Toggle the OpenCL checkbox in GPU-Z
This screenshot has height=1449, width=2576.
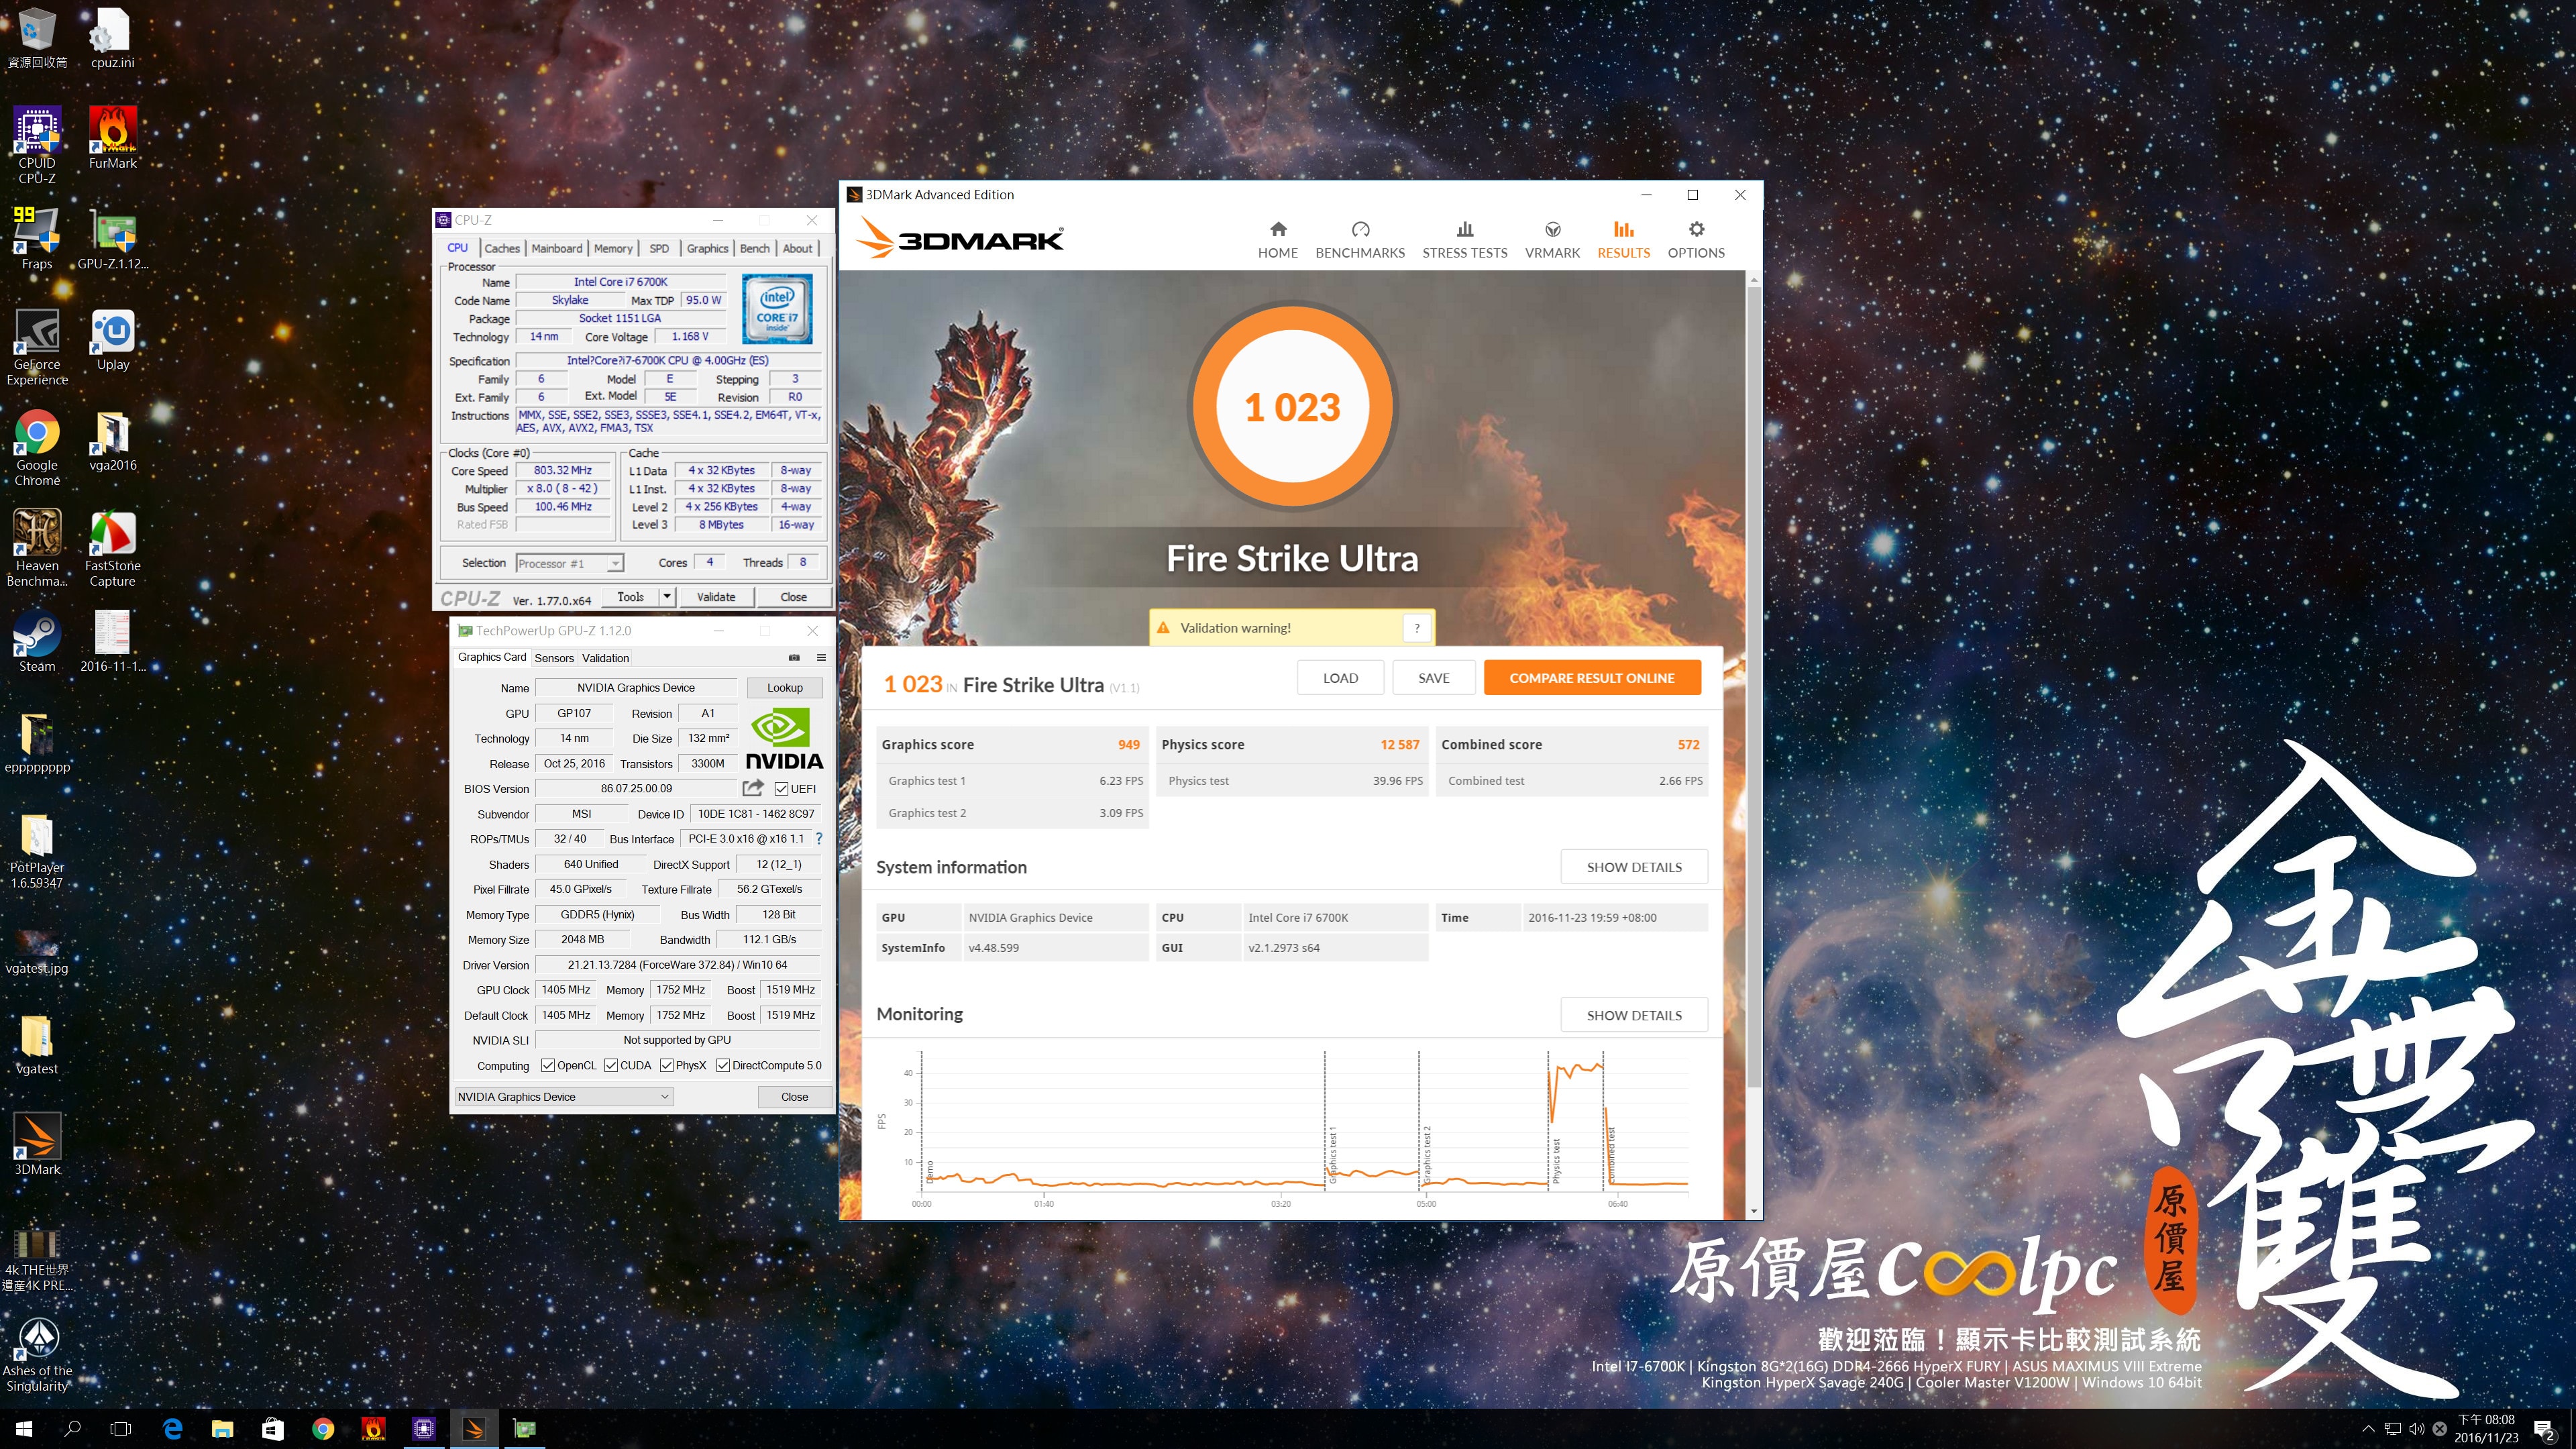pos(547,1065)
